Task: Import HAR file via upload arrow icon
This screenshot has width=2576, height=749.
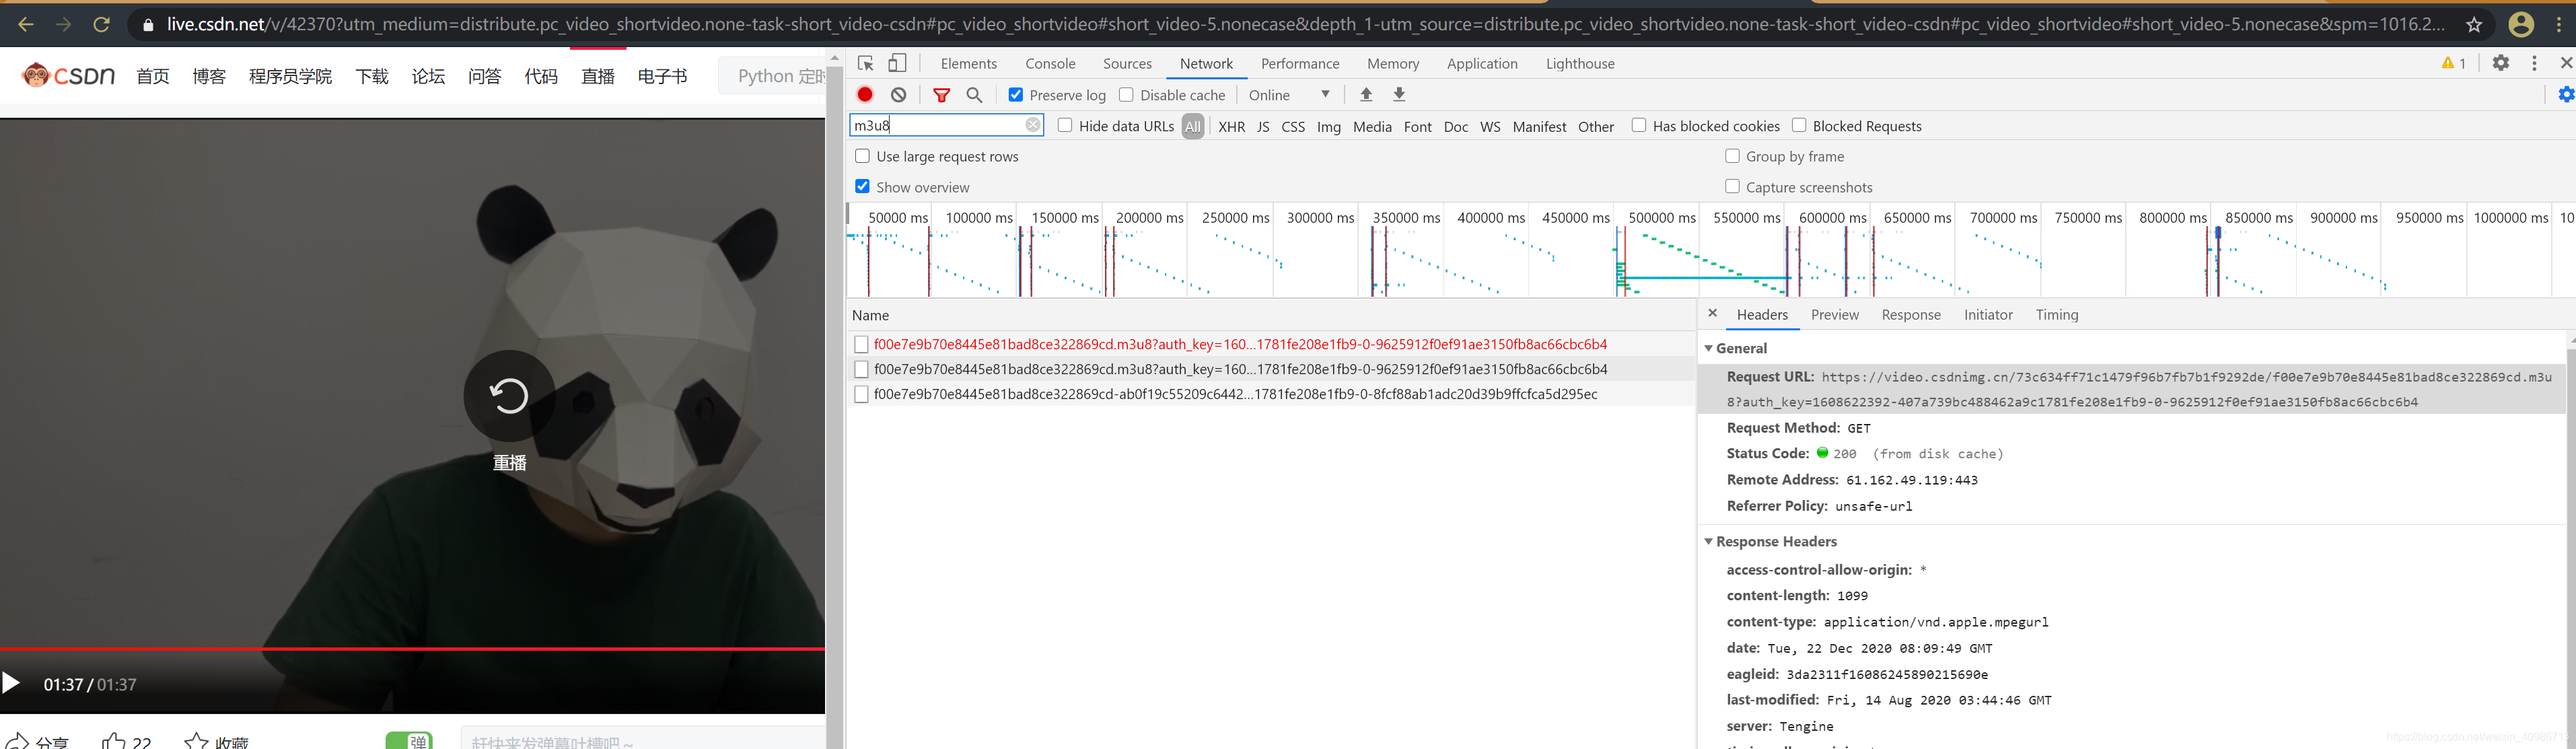Action: point(1366,94)
